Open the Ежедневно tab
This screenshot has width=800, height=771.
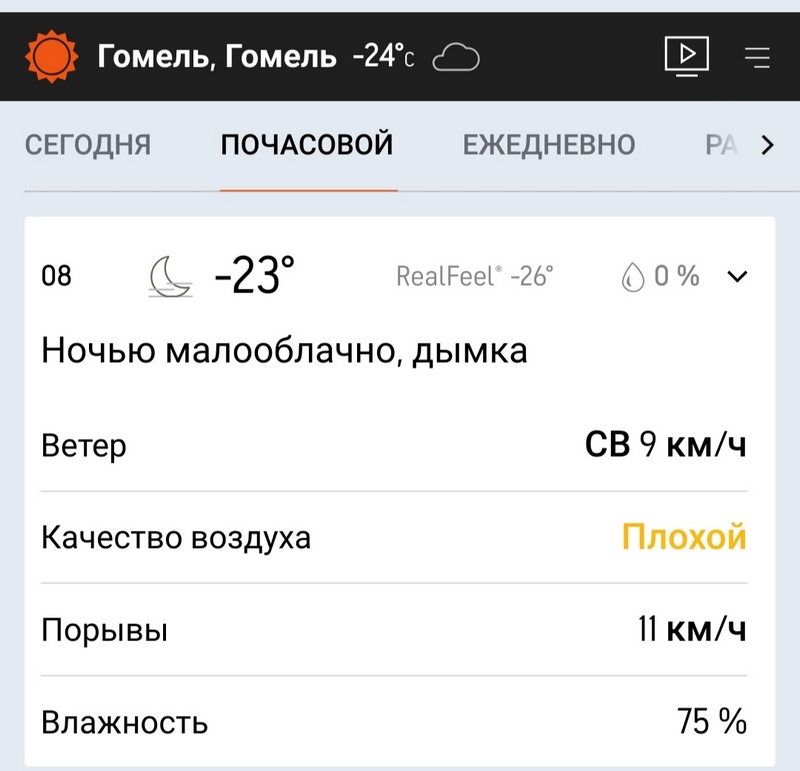click(x=549, y=145)
